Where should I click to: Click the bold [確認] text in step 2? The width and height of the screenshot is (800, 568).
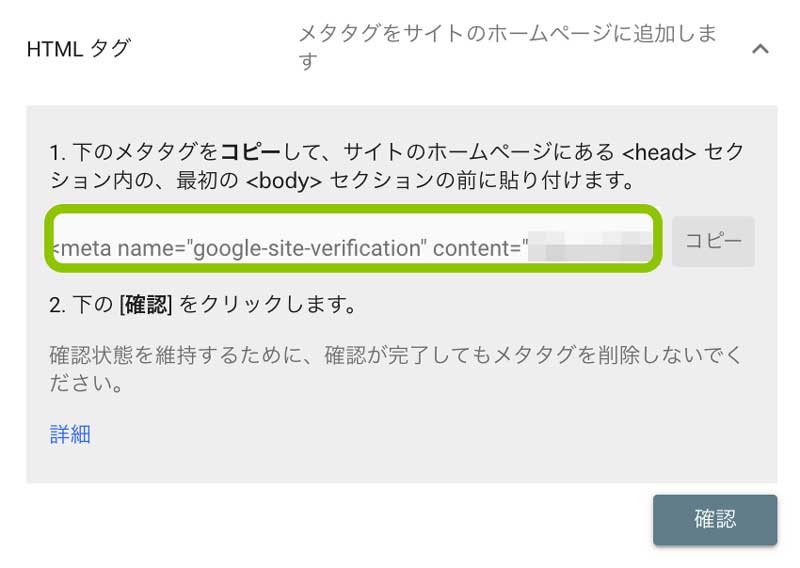145,305
